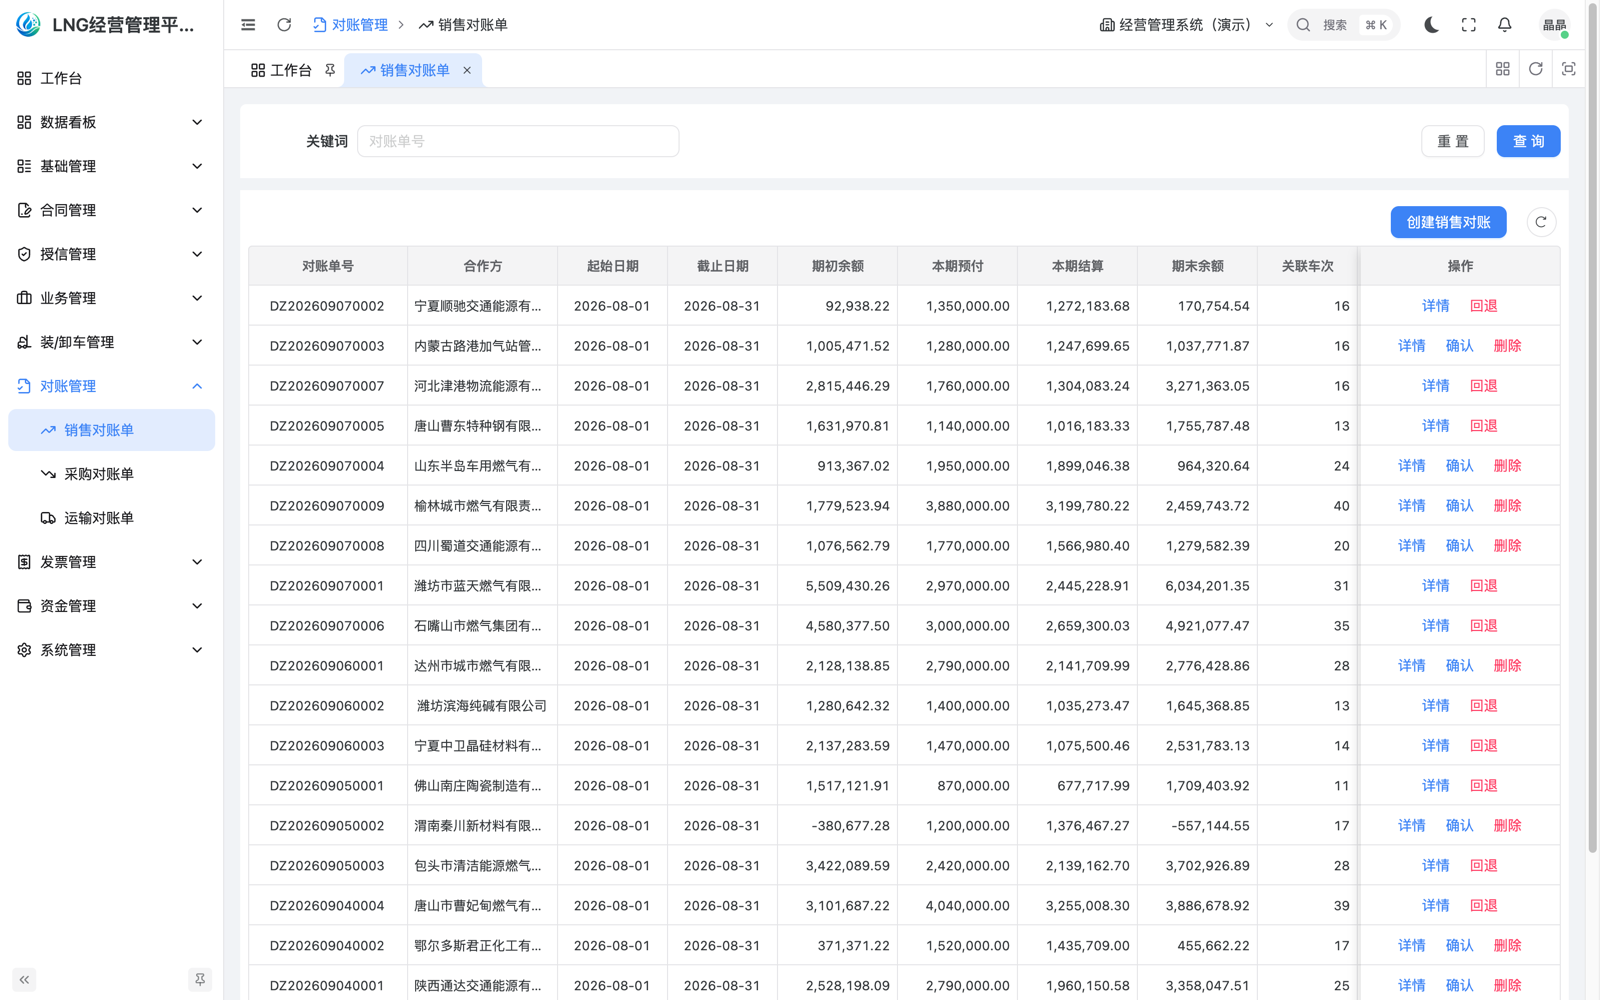The width and height of the screenshot is (1600, 1000).
Task: Collapse the sidebar hamburger menu icon
Action: tap(248, 25)
